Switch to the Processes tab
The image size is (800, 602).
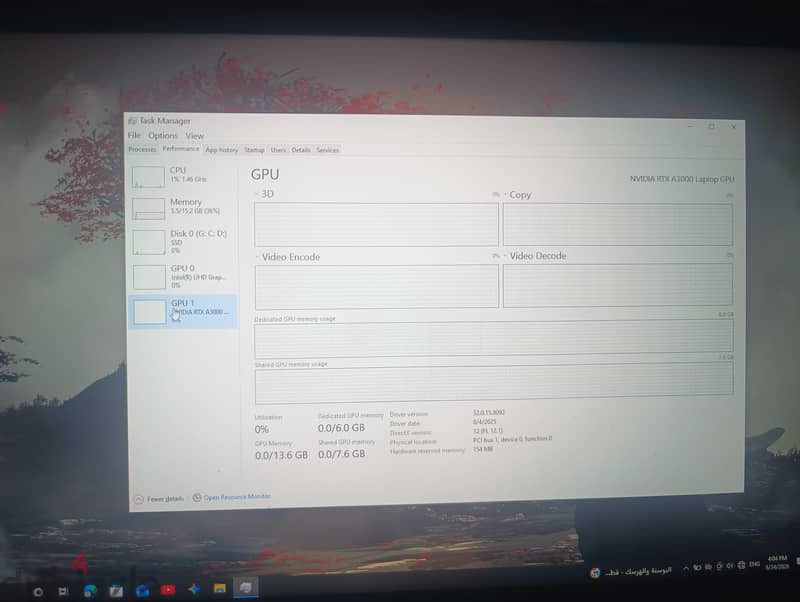(x=142, y=149)
